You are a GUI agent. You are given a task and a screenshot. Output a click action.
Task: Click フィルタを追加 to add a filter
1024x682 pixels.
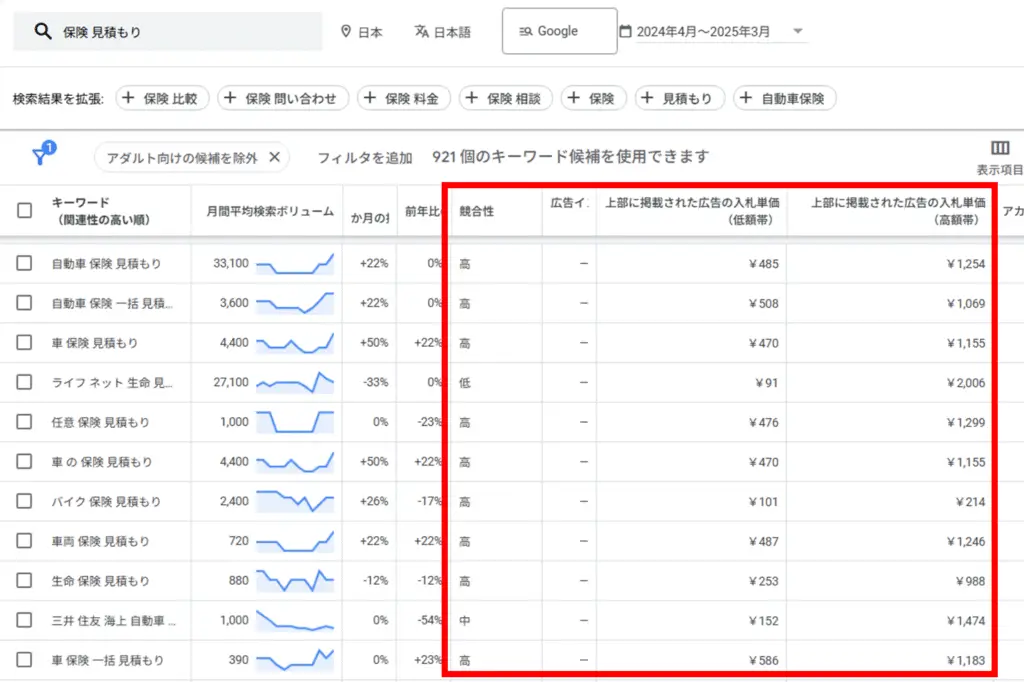pyautogui.click(x=364, y=157)
